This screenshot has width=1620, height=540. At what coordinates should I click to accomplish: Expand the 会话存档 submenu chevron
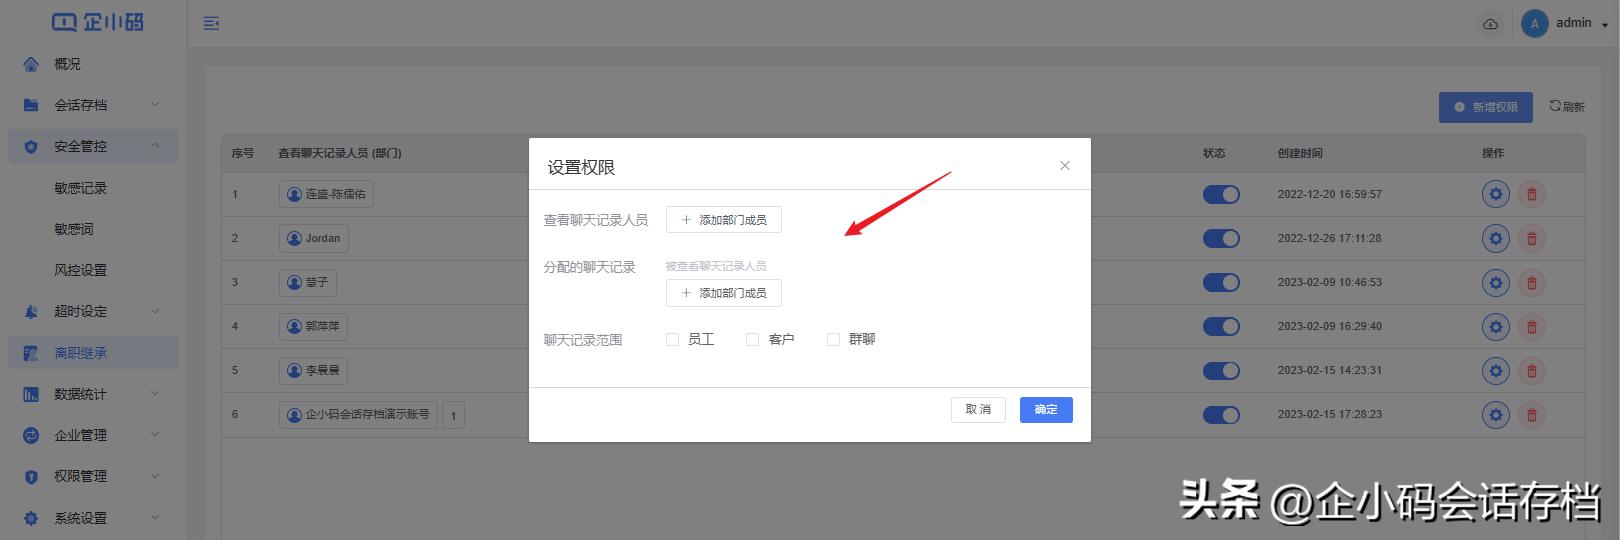click(x=155, y=104)
